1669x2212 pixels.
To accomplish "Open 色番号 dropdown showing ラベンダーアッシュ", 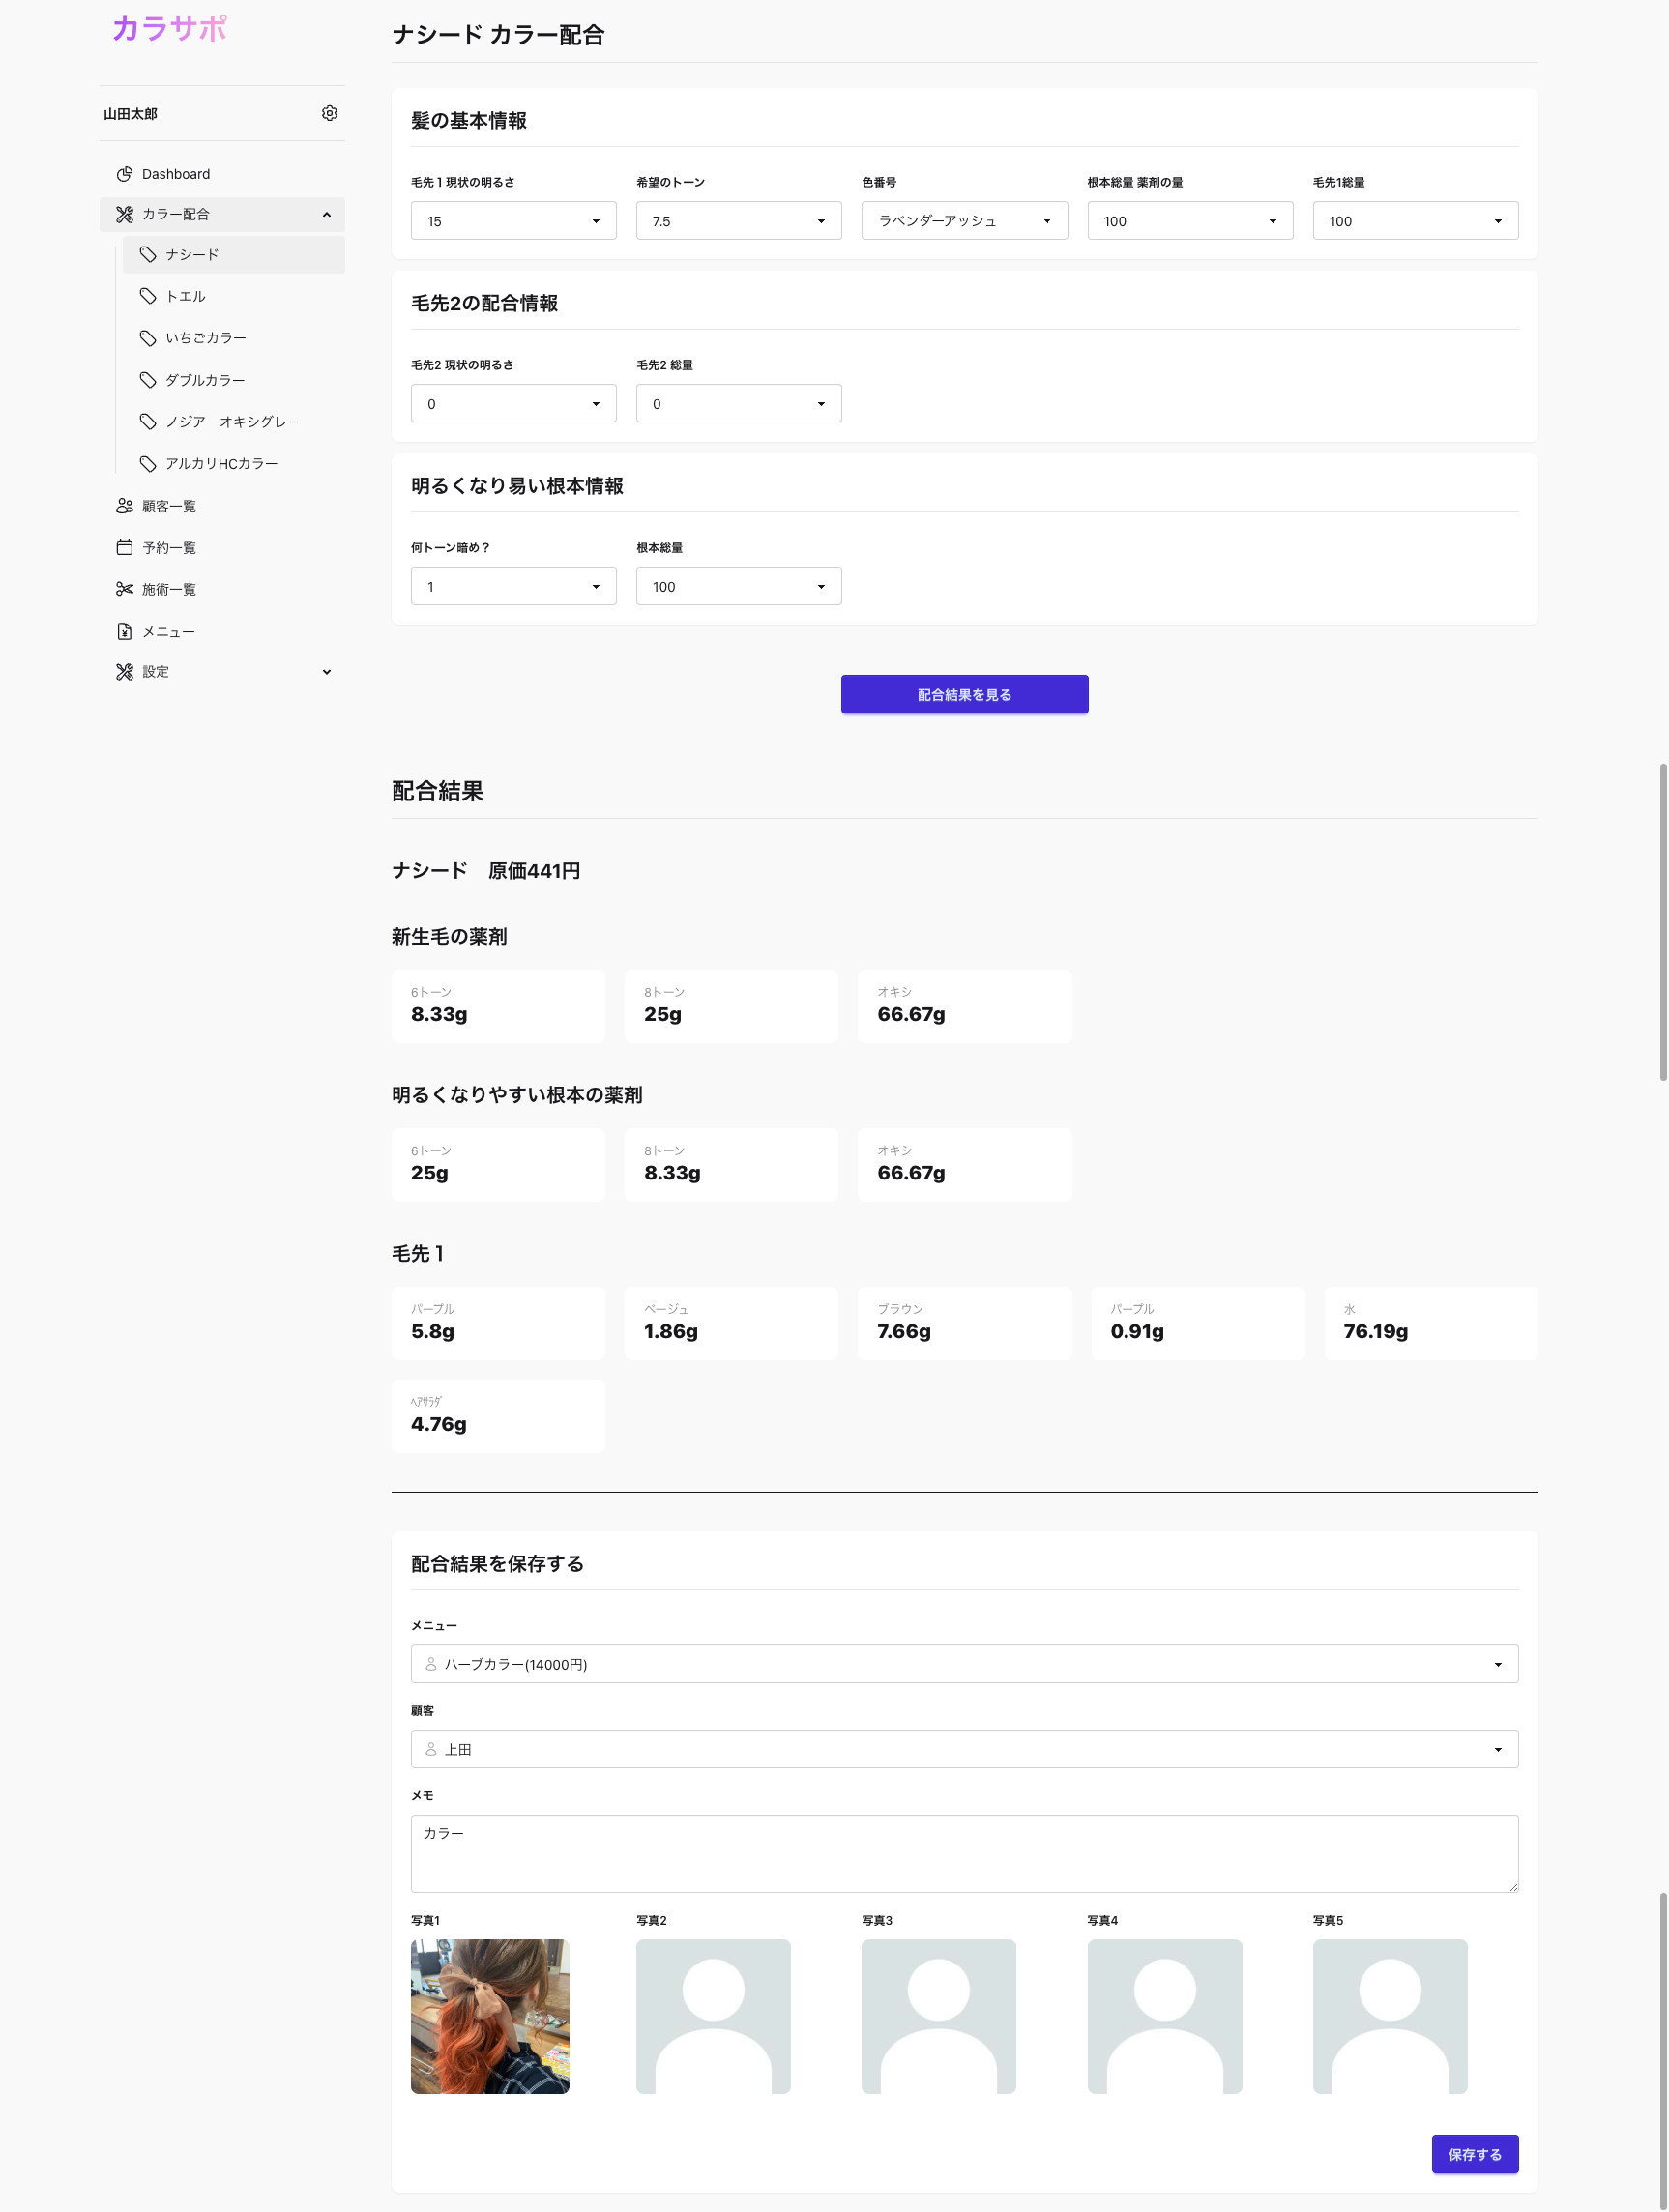I will pos(964,221).
